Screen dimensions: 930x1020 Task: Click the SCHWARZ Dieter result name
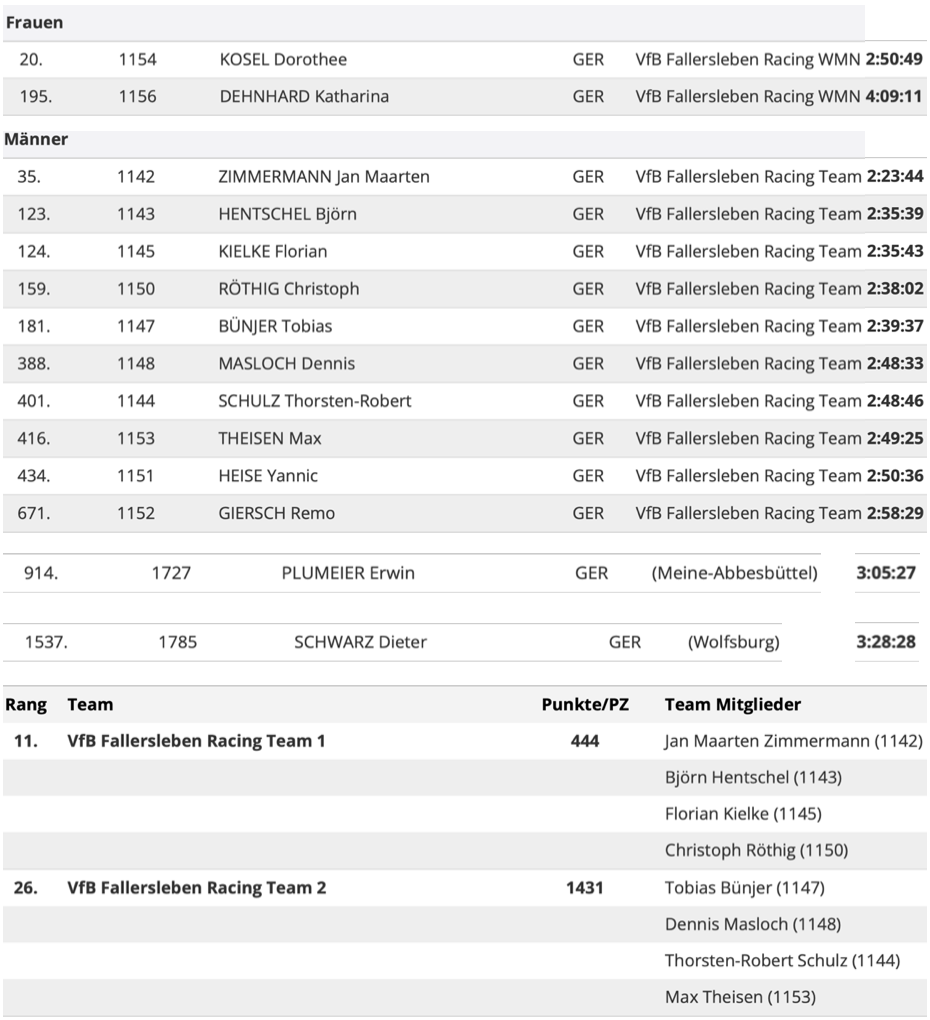pyautogui.click(x=360, y=642)
